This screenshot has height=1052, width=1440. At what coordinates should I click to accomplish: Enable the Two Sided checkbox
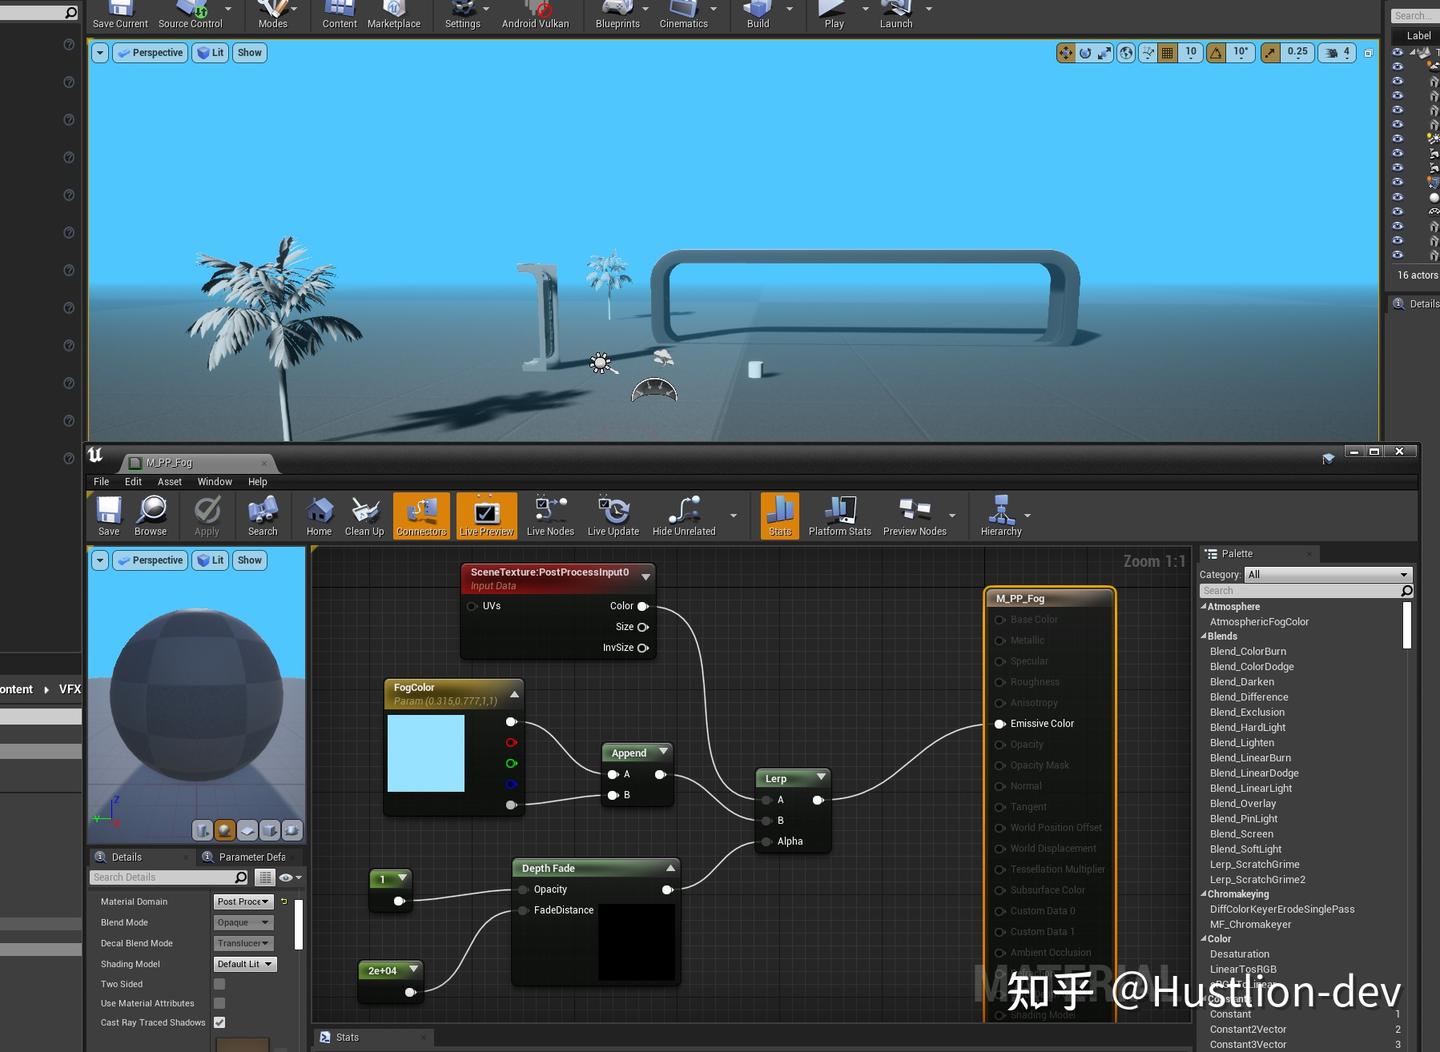click(219, 983)
